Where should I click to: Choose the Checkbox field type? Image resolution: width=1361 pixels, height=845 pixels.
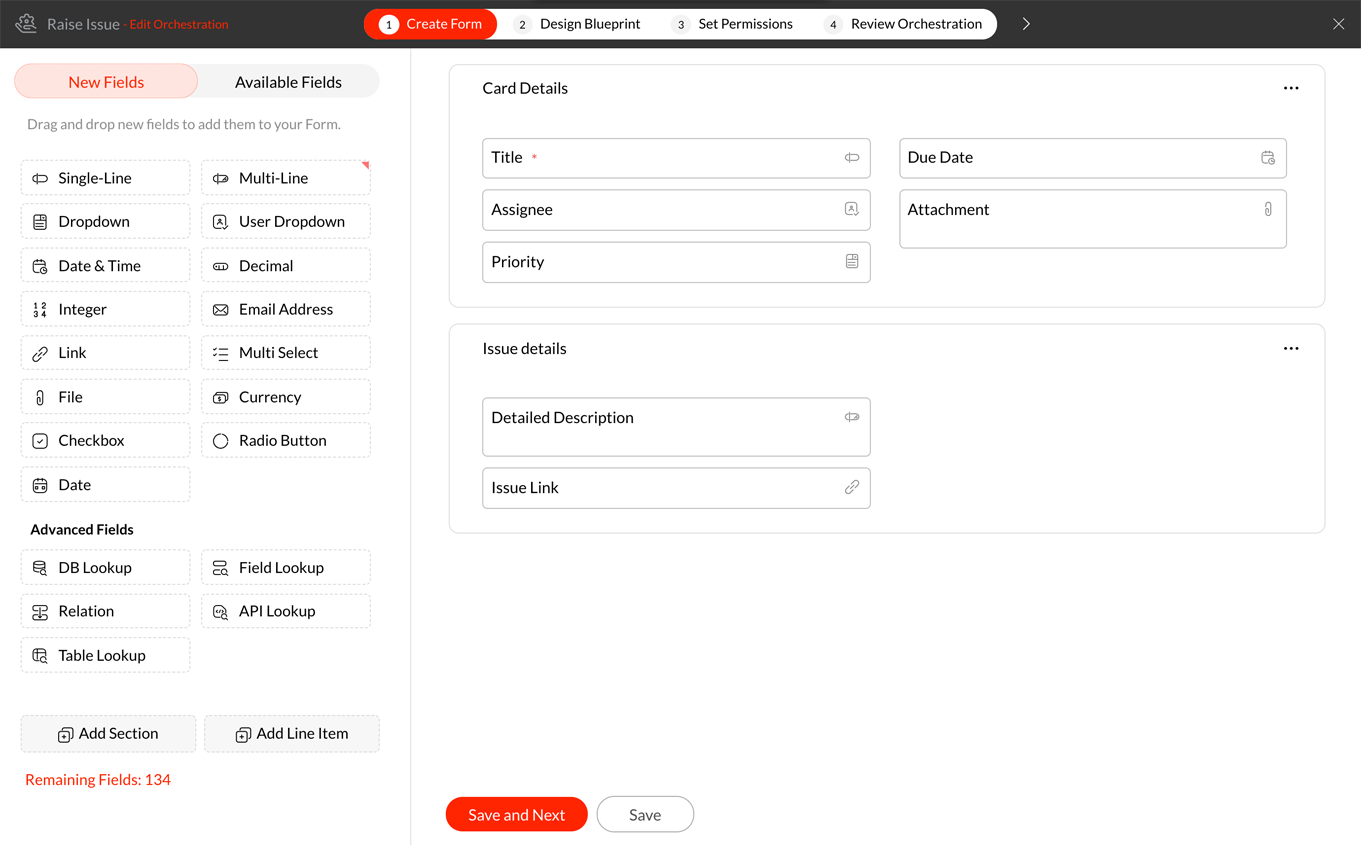point(105,440)
